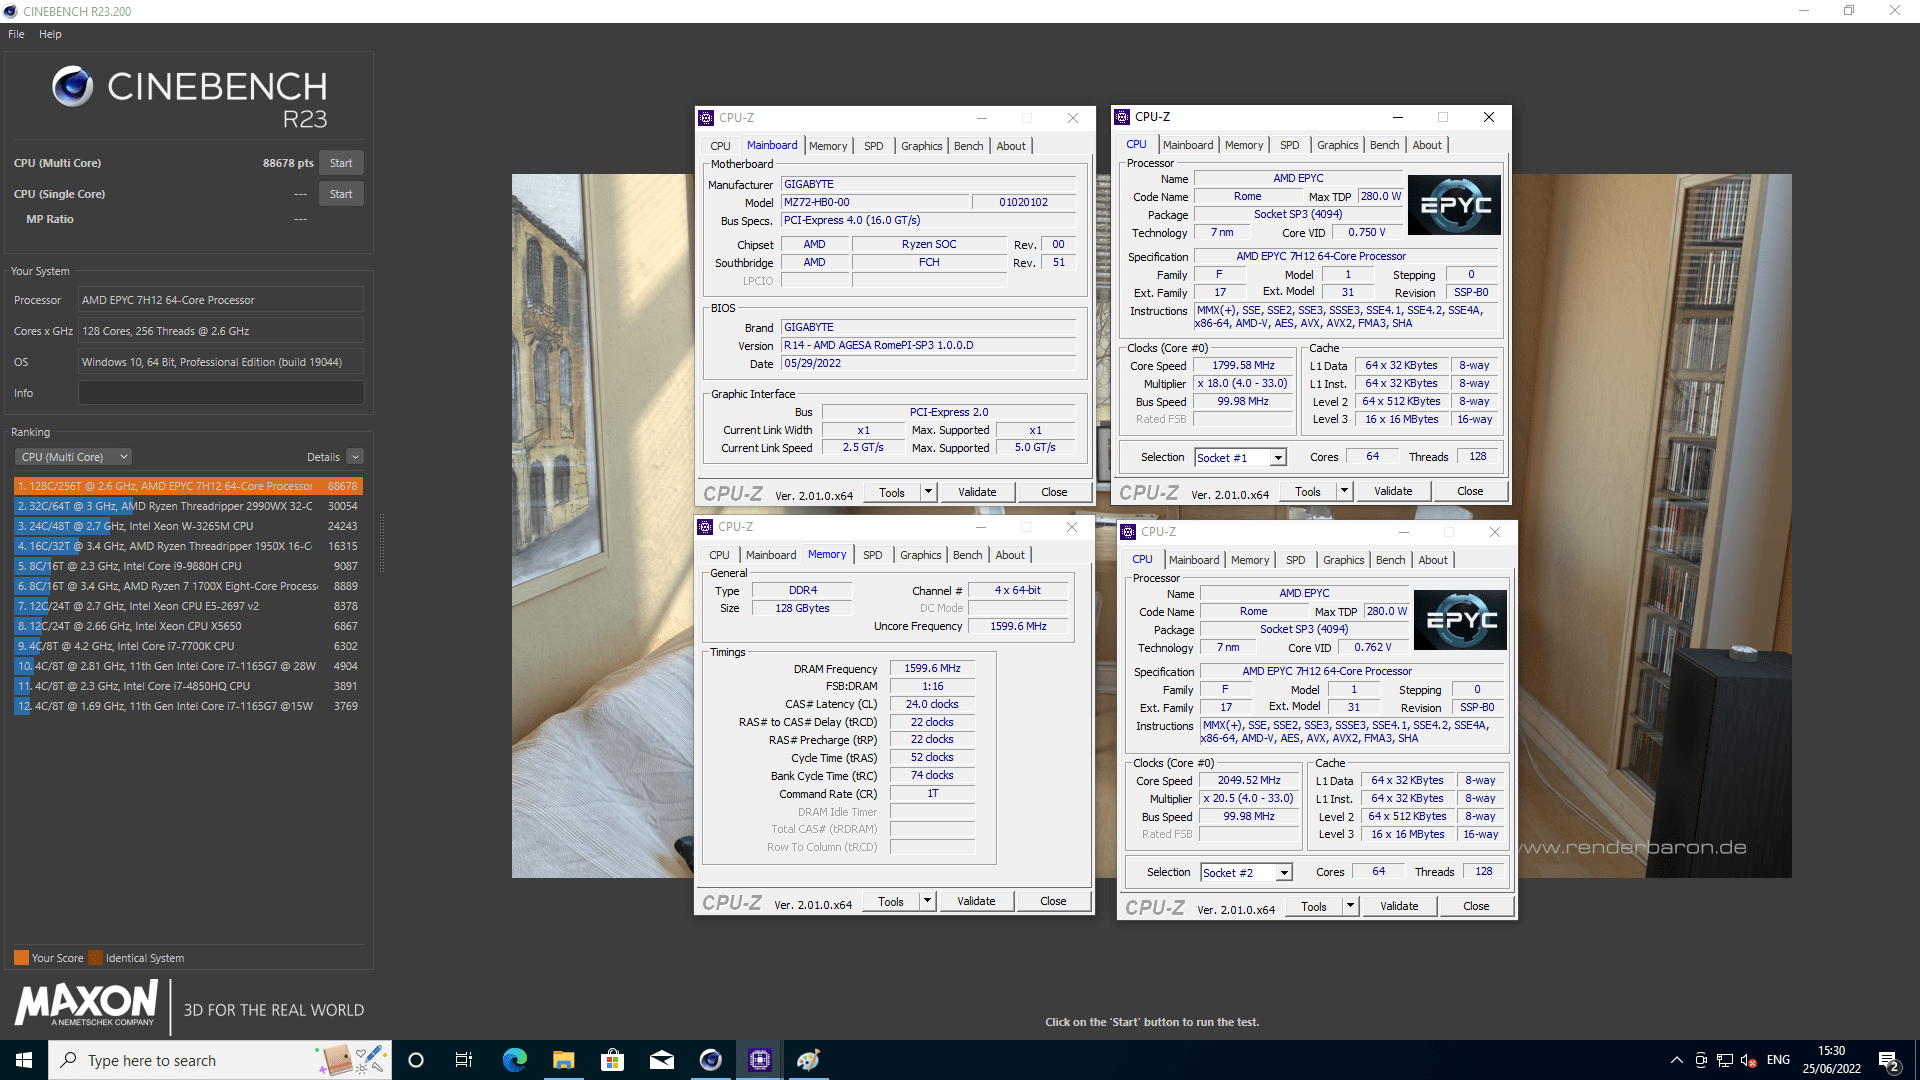Screen dimensions: 1920x1080
Task: Open Microsoft Store taskbar icon
Action: click(x=612, y=1060)
